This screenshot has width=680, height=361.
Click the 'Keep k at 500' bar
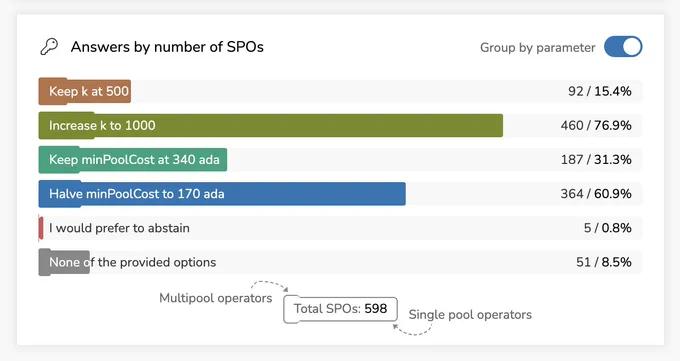click(x=85, y=91)
